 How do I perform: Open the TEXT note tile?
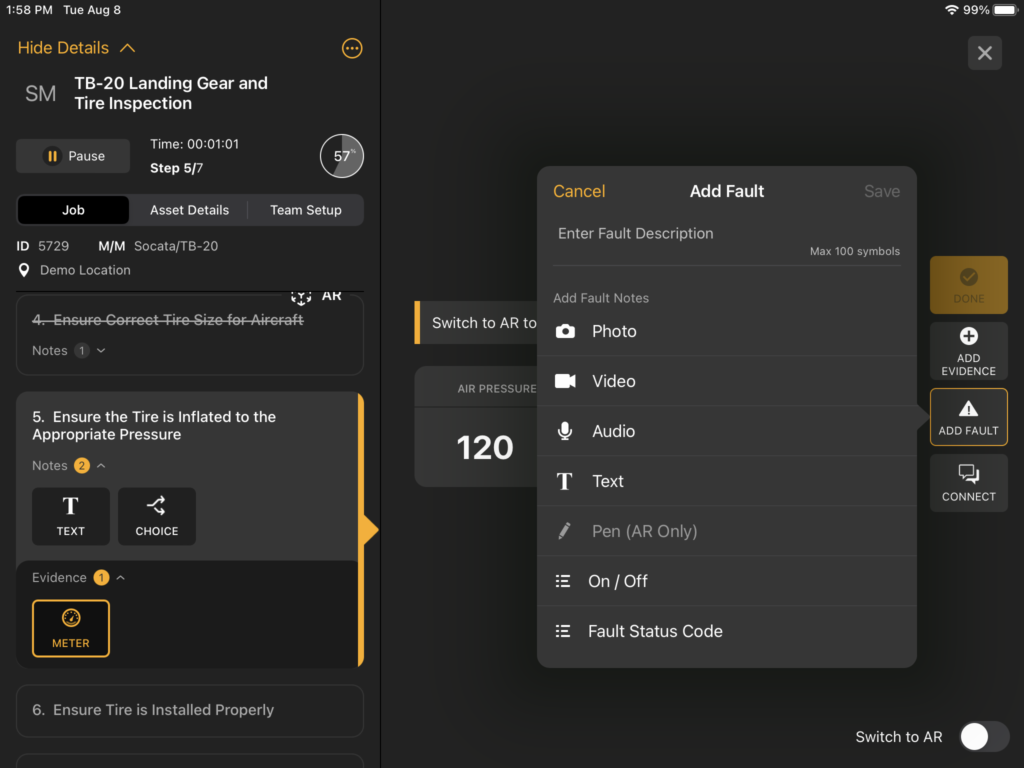pyautogui.click(x=71, y=516)
